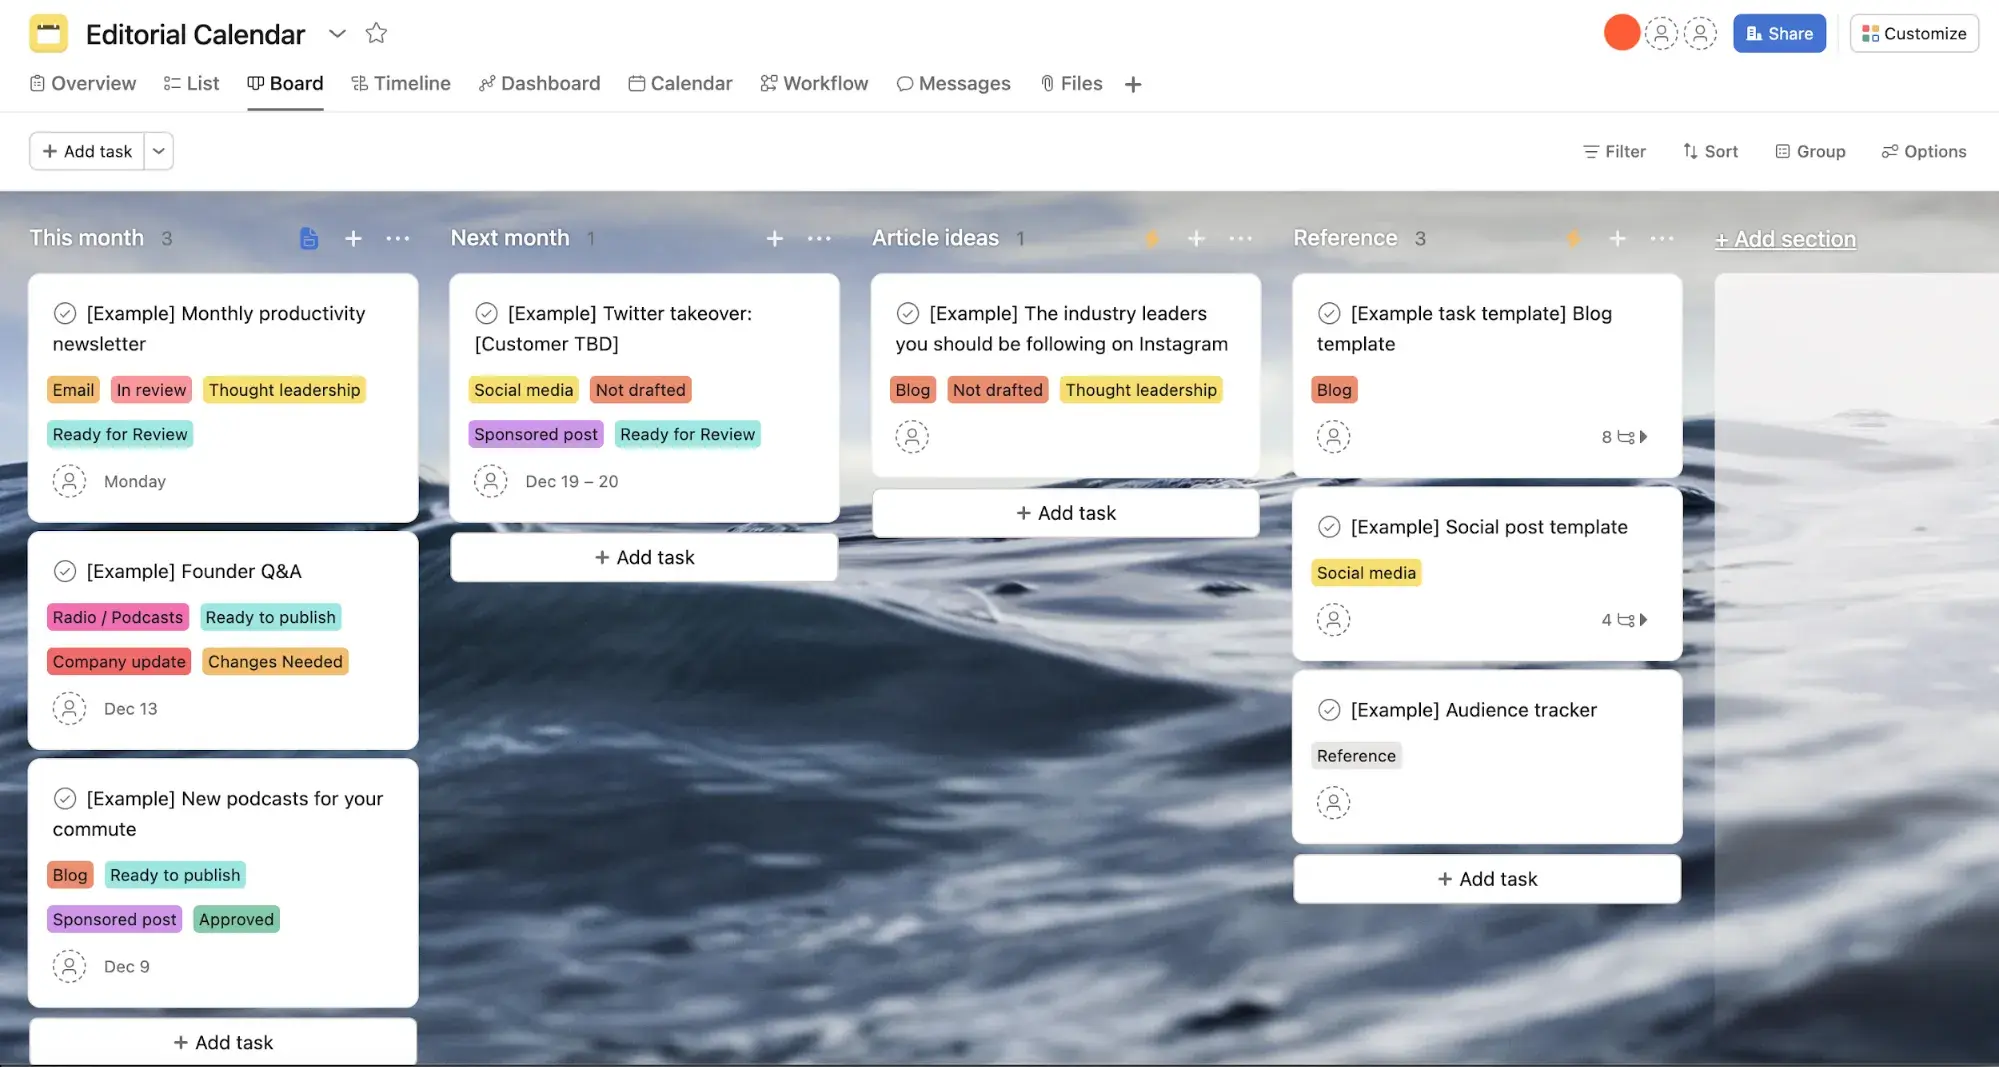Switch to the List tab

click(191, 83)
